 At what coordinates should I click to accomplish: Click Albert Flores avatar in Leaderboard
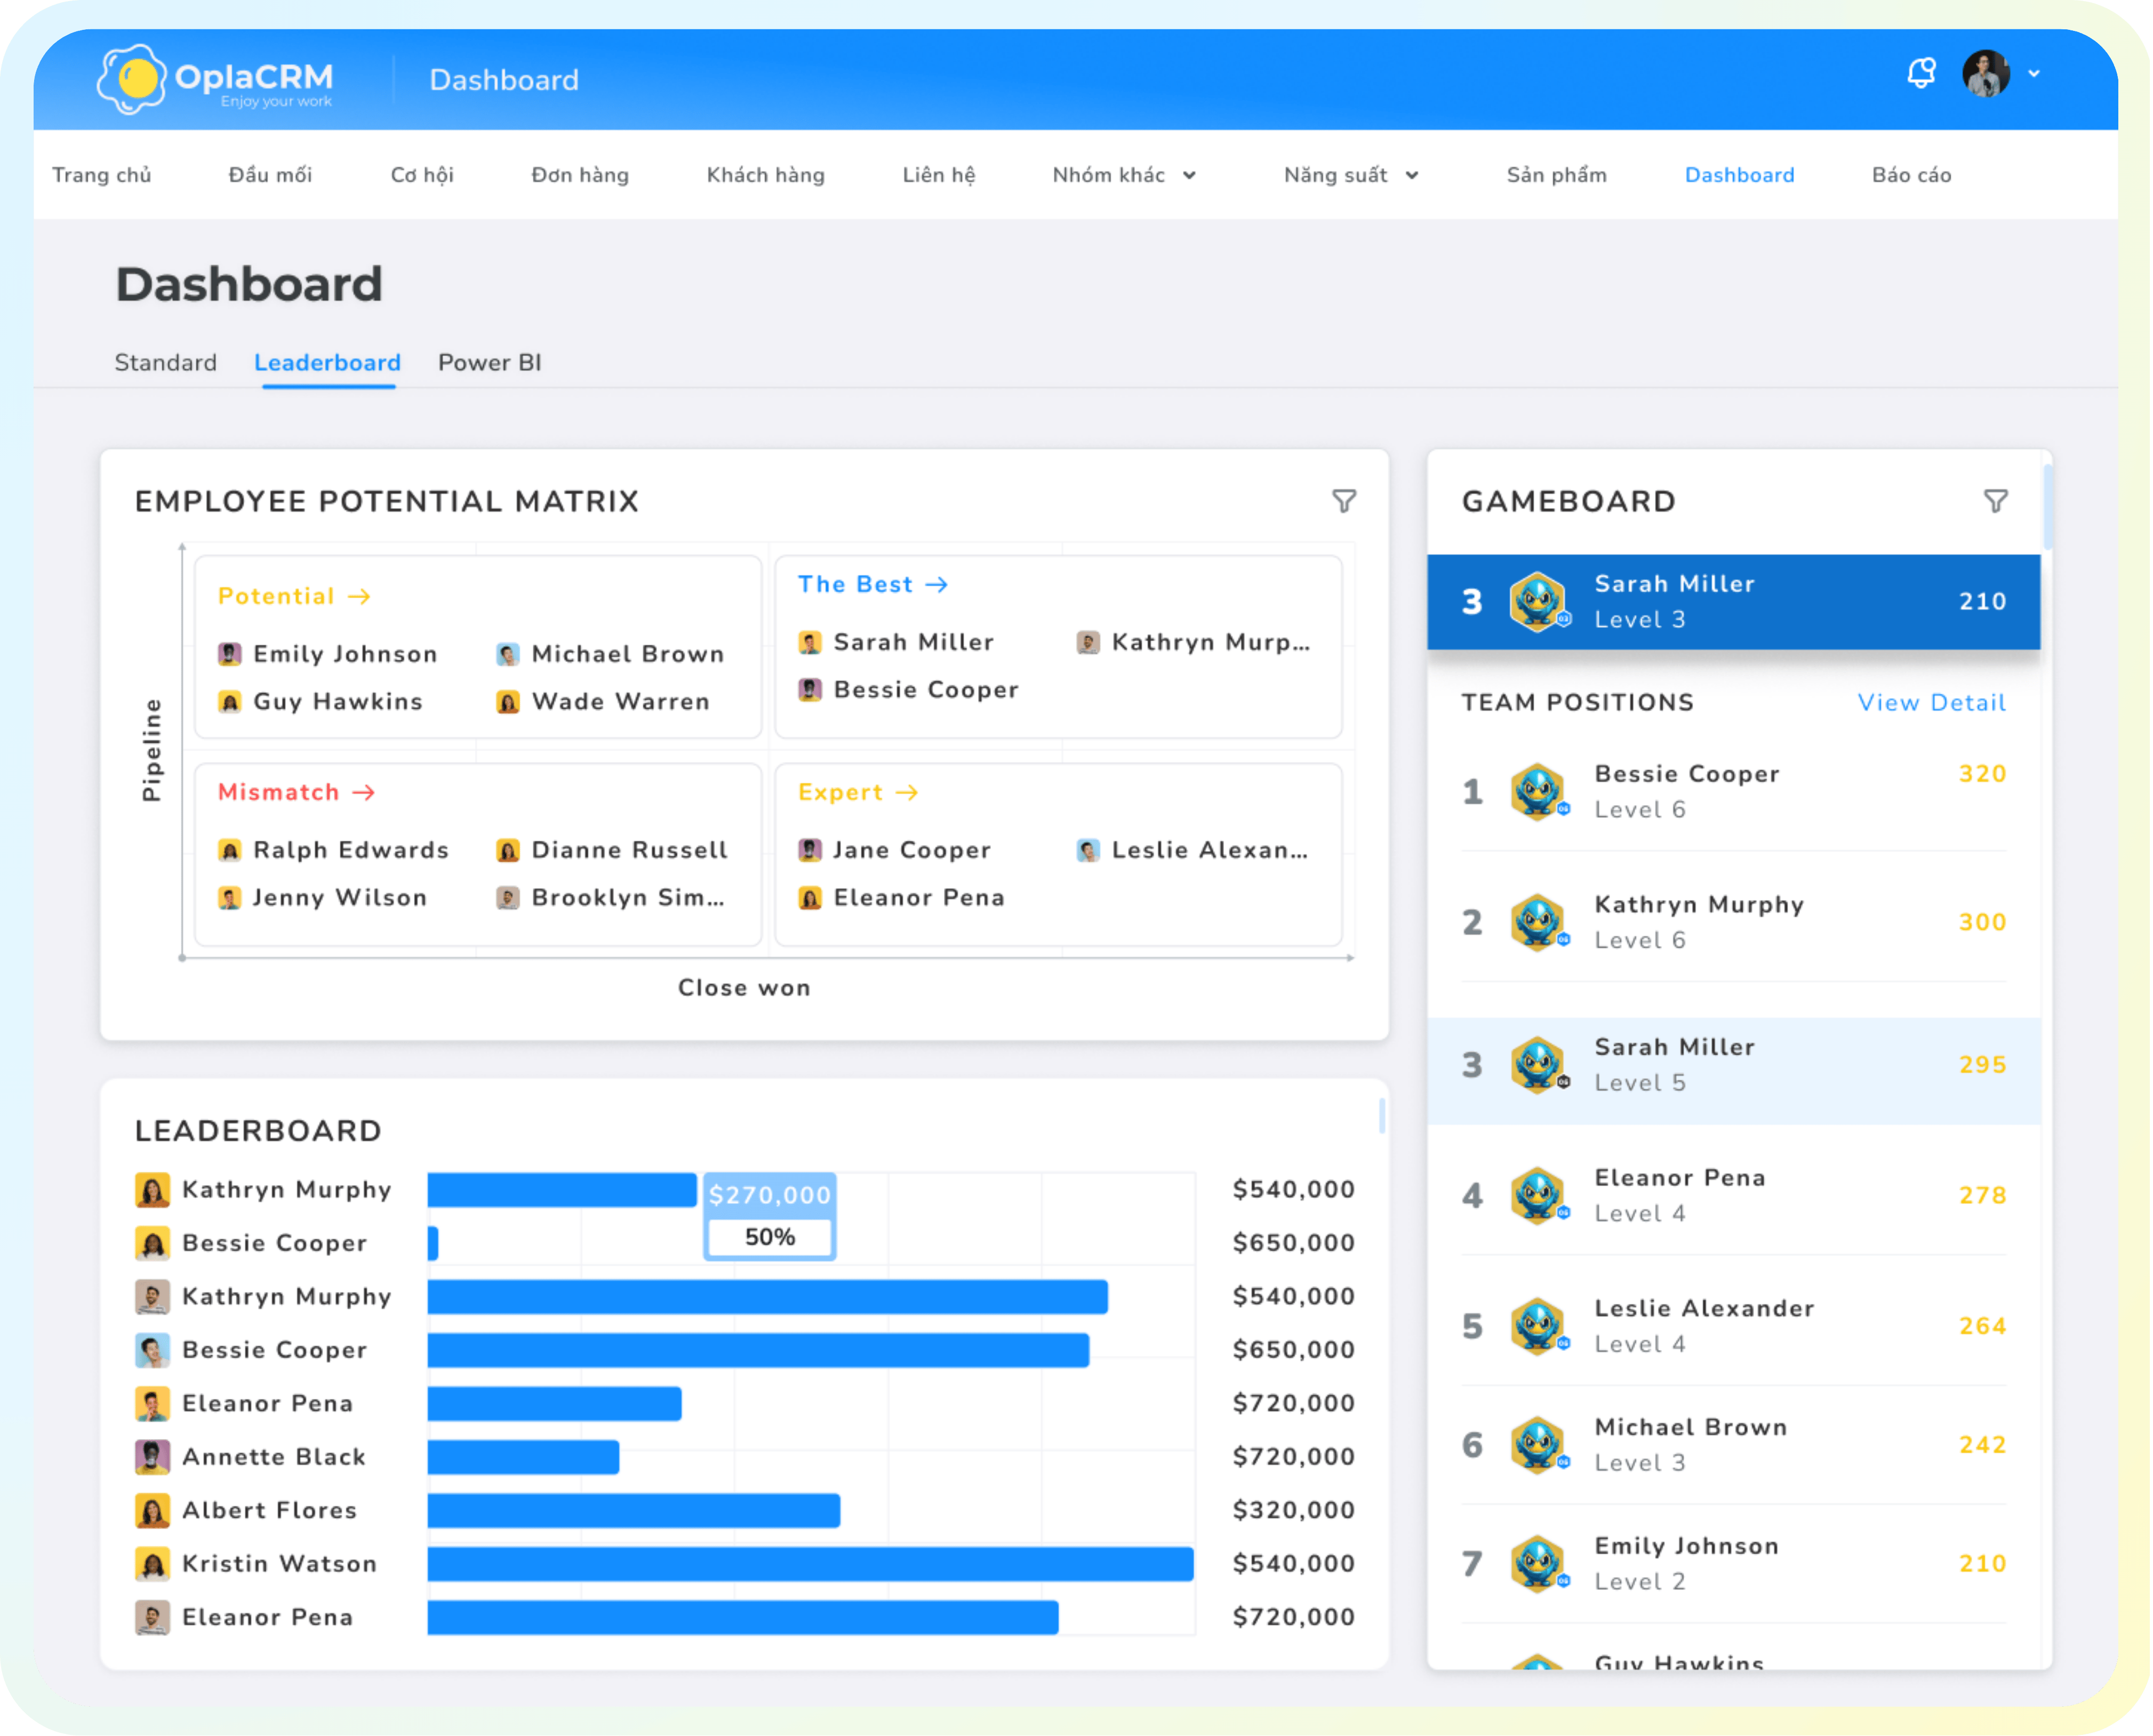click(152, 1510)
